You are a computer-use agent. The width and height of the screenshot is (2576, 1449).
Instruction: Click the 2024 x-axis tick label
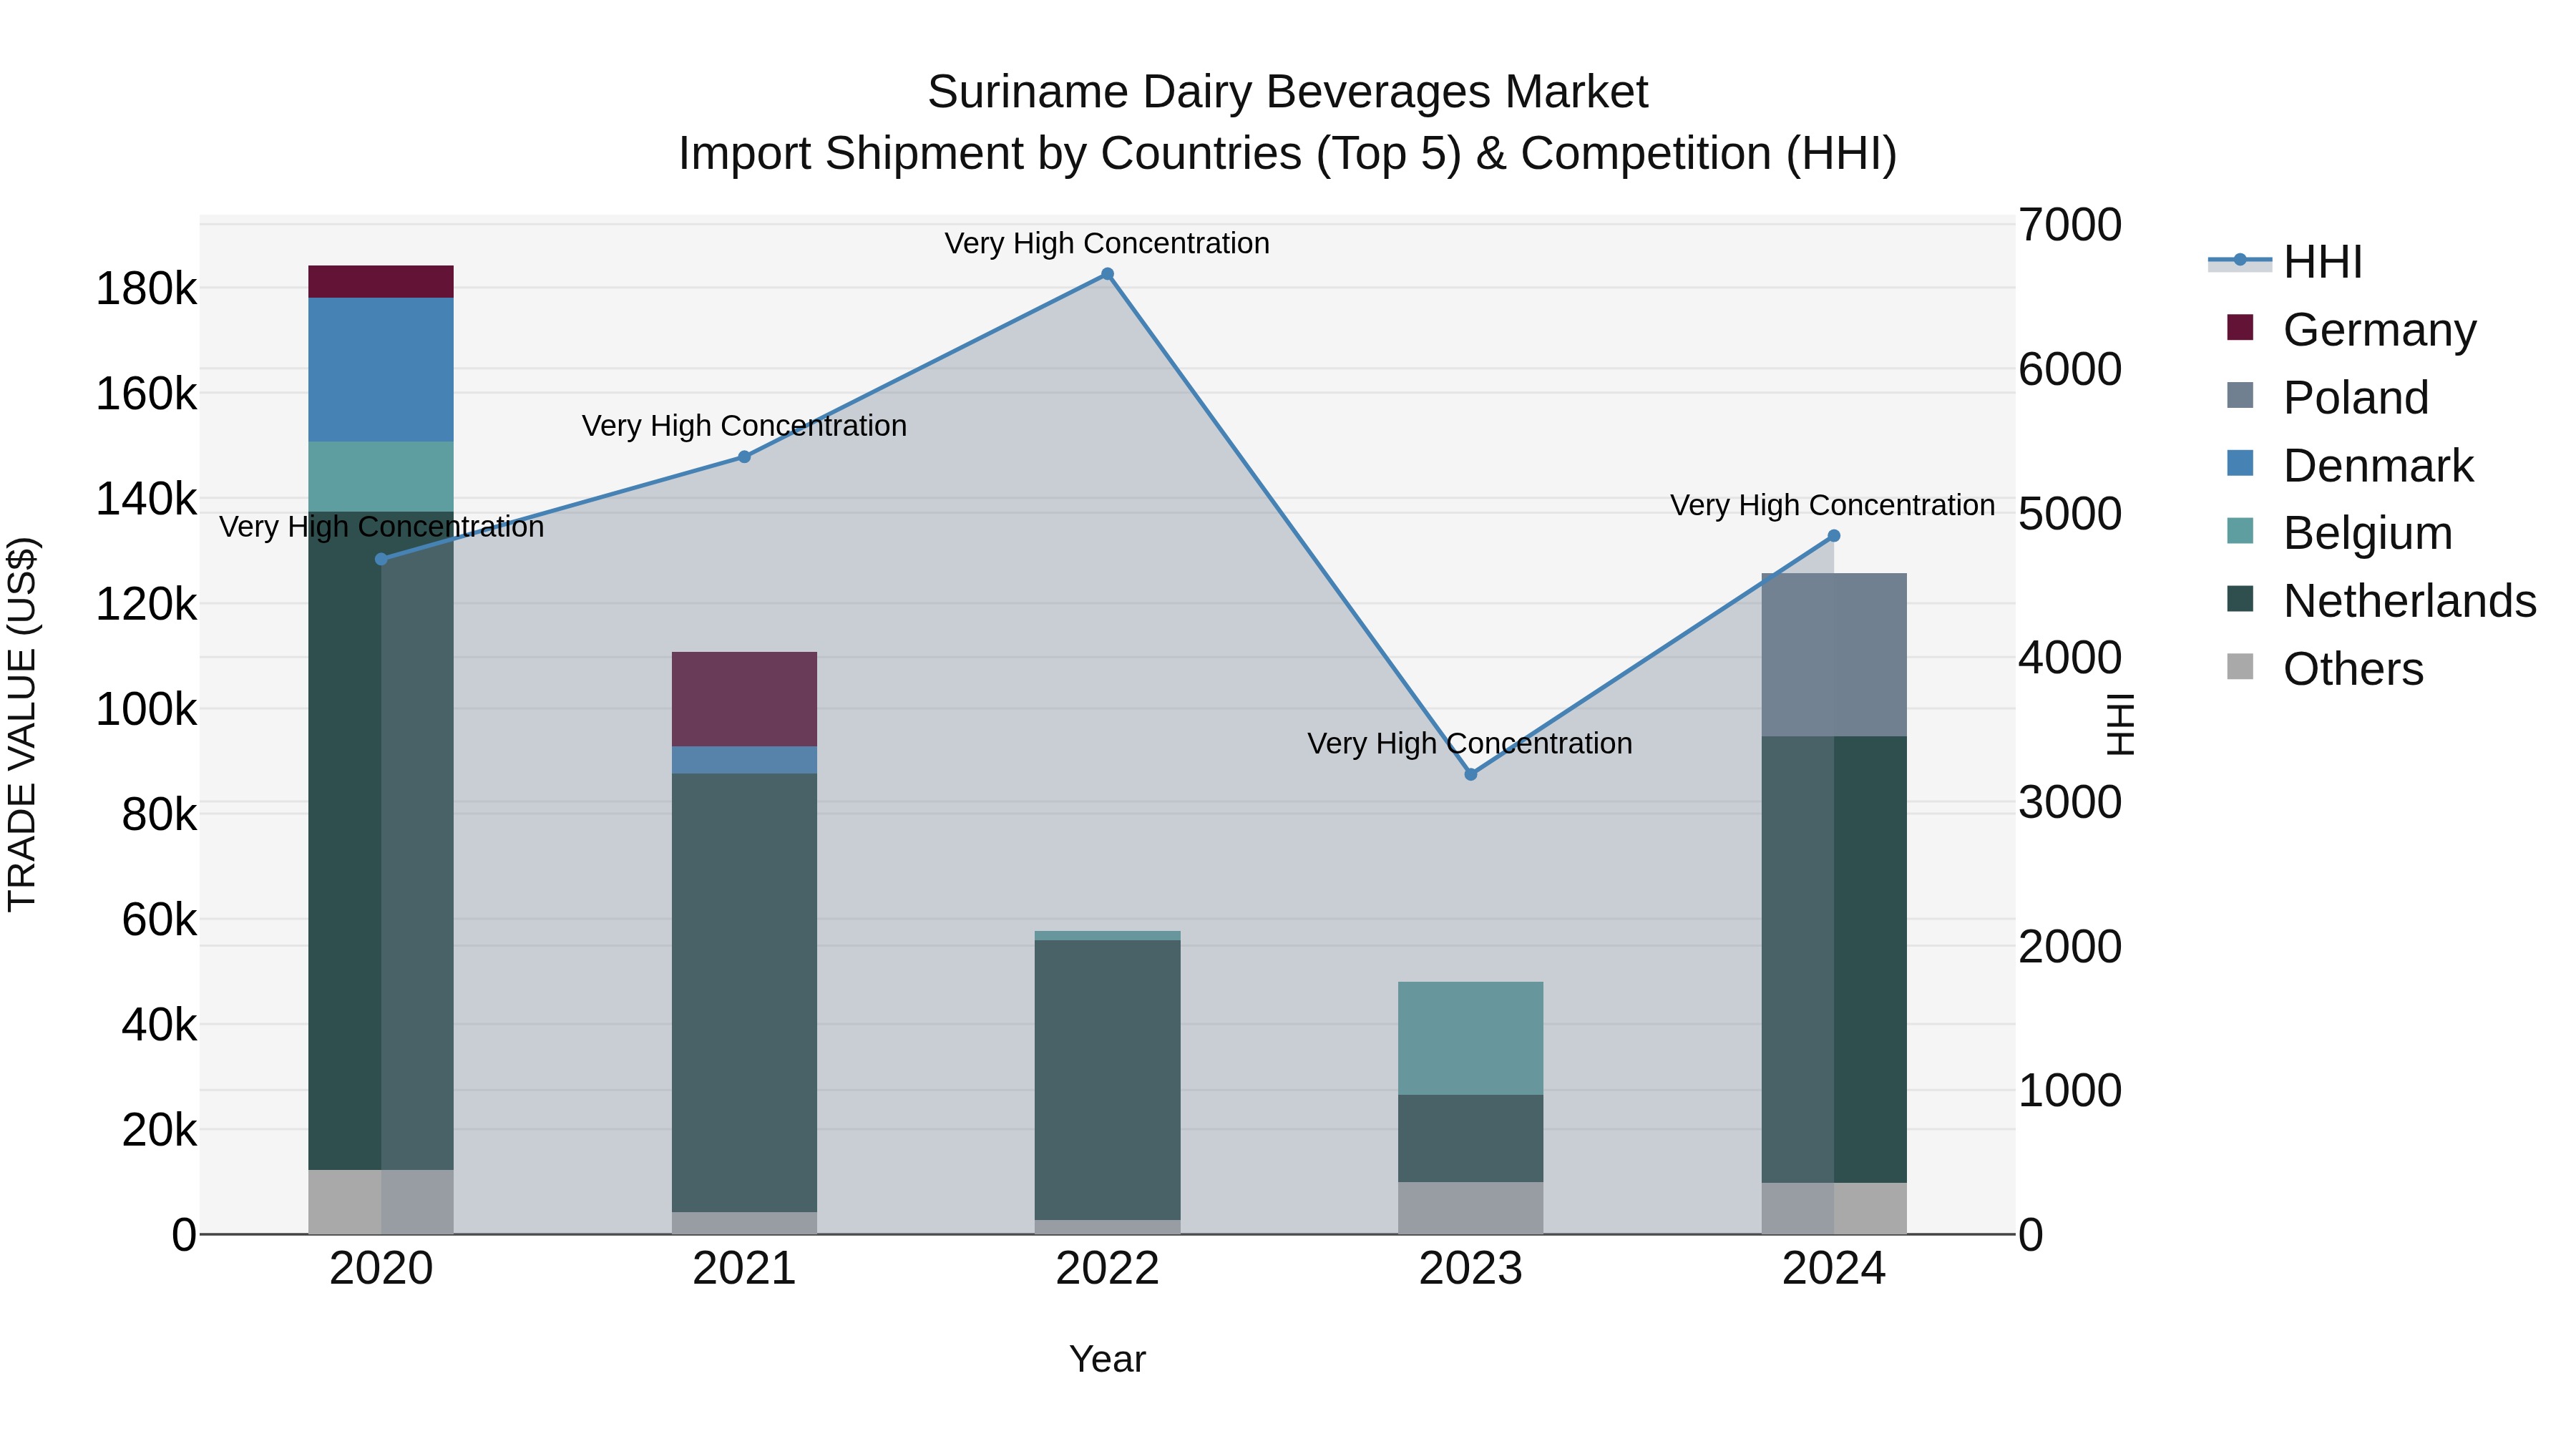(1834, 1269)
